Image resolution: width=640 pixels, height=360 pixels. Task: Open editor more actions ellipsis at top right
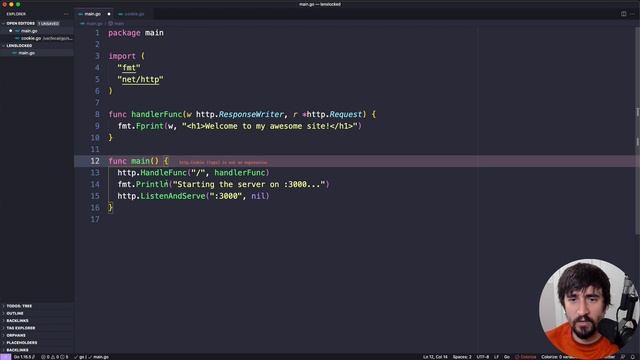[632, 14]
